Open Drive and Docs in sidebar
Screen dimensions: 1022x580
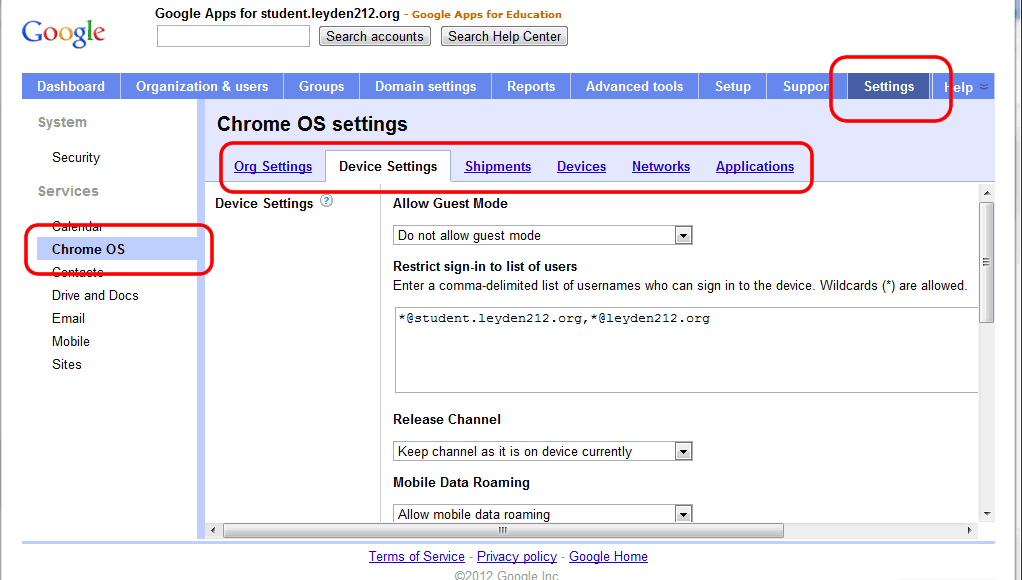tap(95, 295)
